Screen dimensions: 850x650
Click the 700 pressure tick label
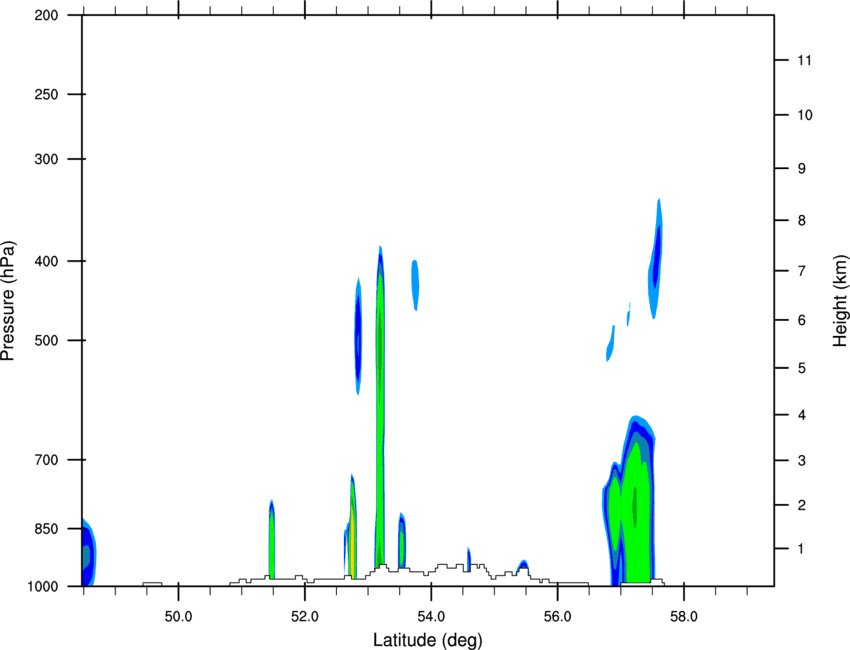pyautogui.click(x=46, y=460)
